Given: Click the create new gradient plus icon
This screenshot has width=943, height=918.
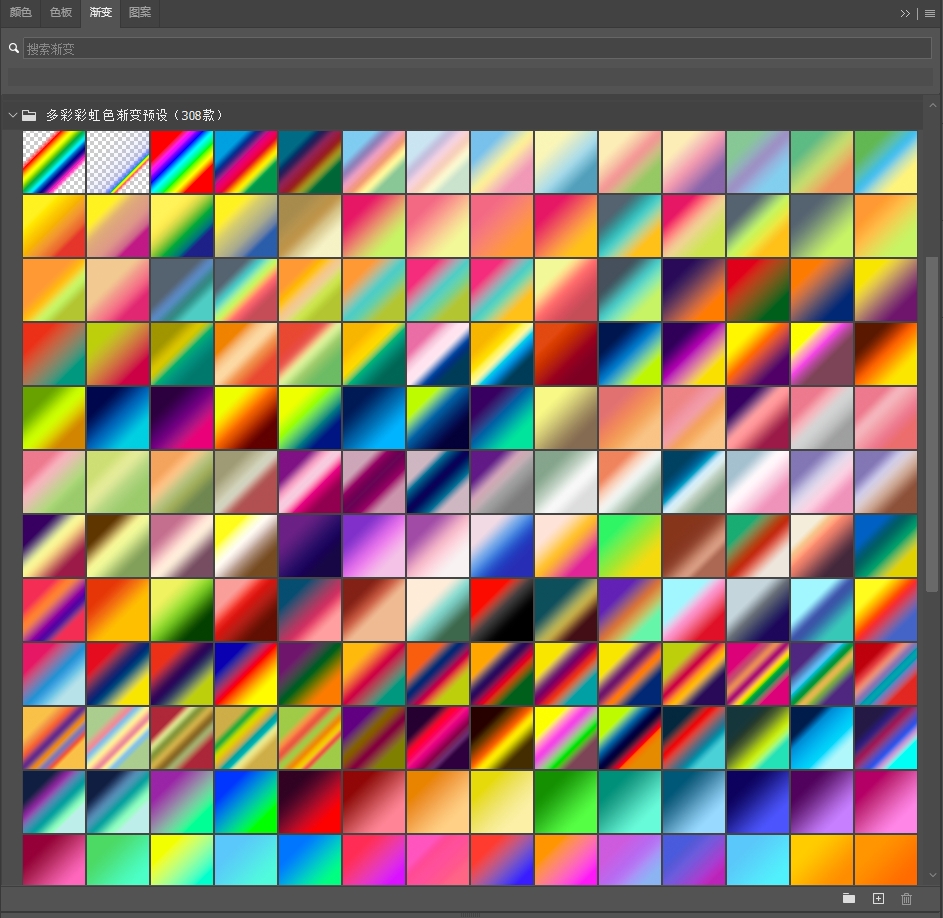Looking at the screenshot, I should [878, 899].
